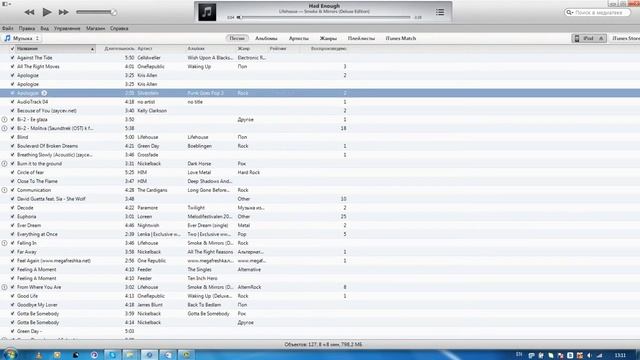Screen dimensions: 640x360
Task: Open the search magnifier options dropdown
Action: (x=569, y=13)
